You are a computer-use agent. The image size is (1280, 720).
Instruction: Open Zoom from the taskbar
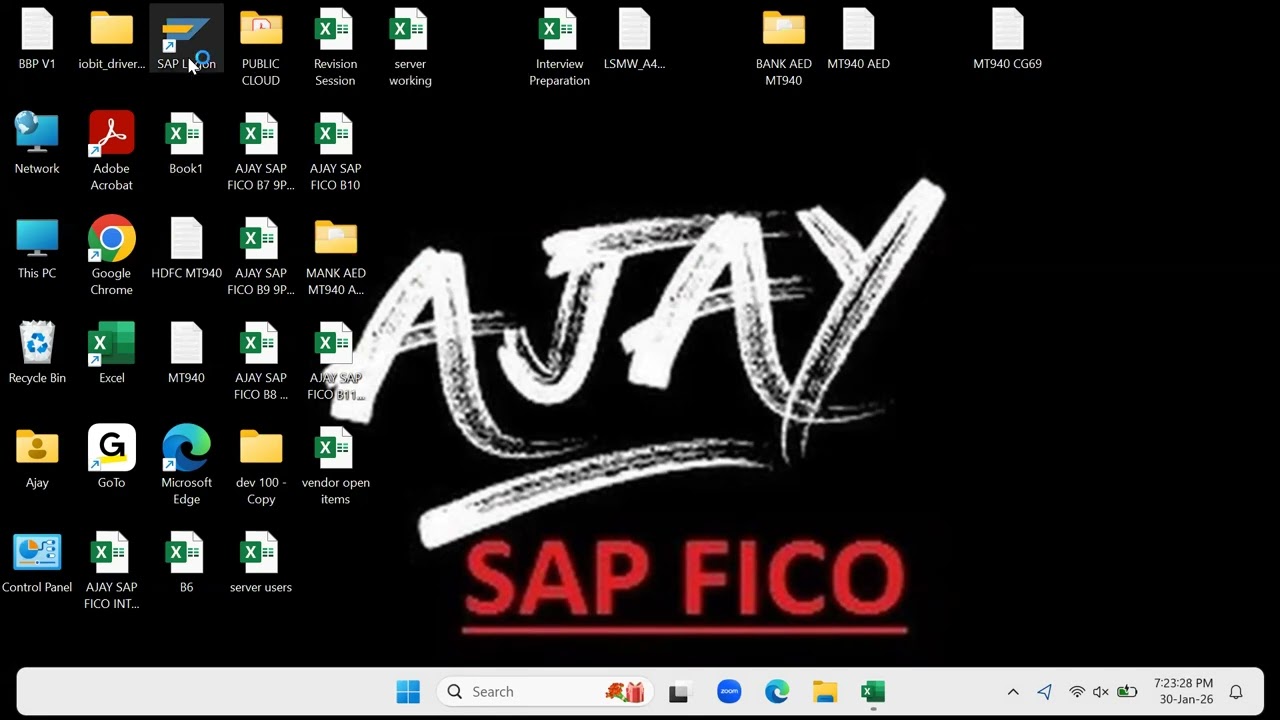point(729,692)
